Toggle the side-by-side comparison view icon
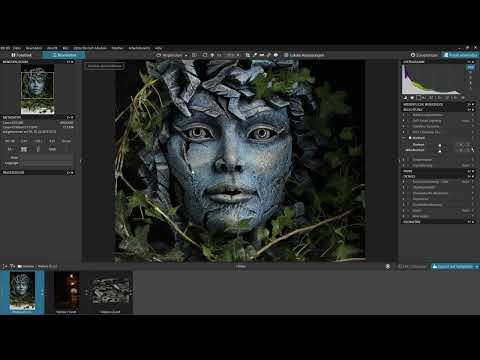Viewport: 480px width, 360px height. point(194,55)
